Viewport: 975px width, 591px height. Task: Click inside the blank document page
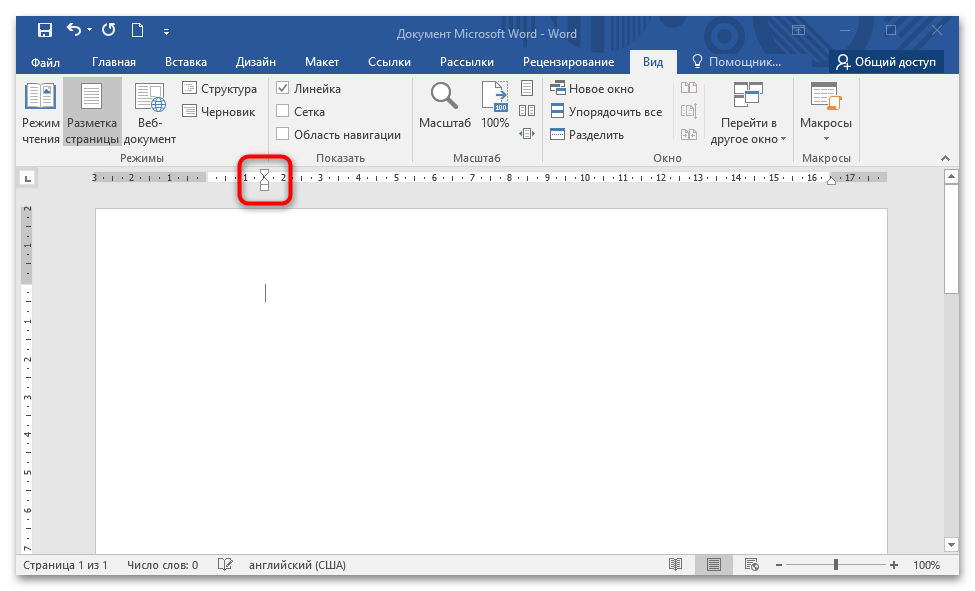(x=491, y=381)
